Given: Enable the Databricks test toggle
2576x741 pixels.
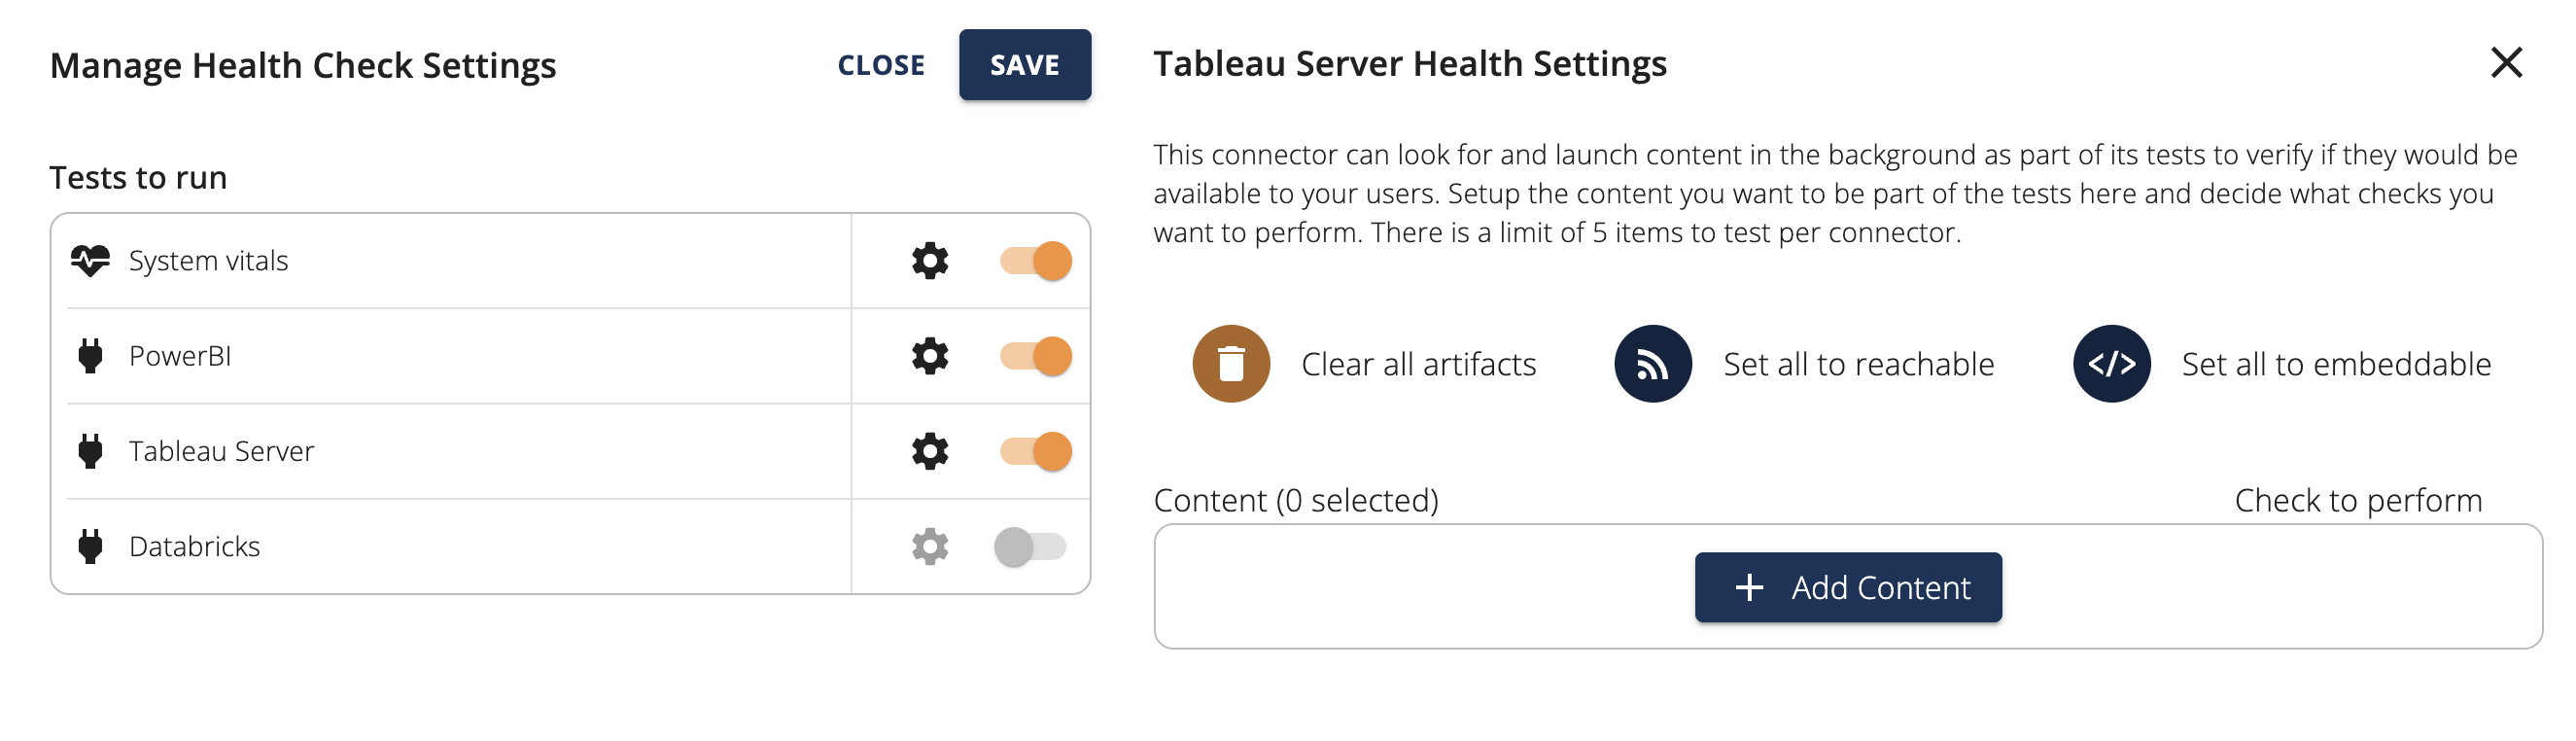Looking at the screenshot, I should (1030, 547).
